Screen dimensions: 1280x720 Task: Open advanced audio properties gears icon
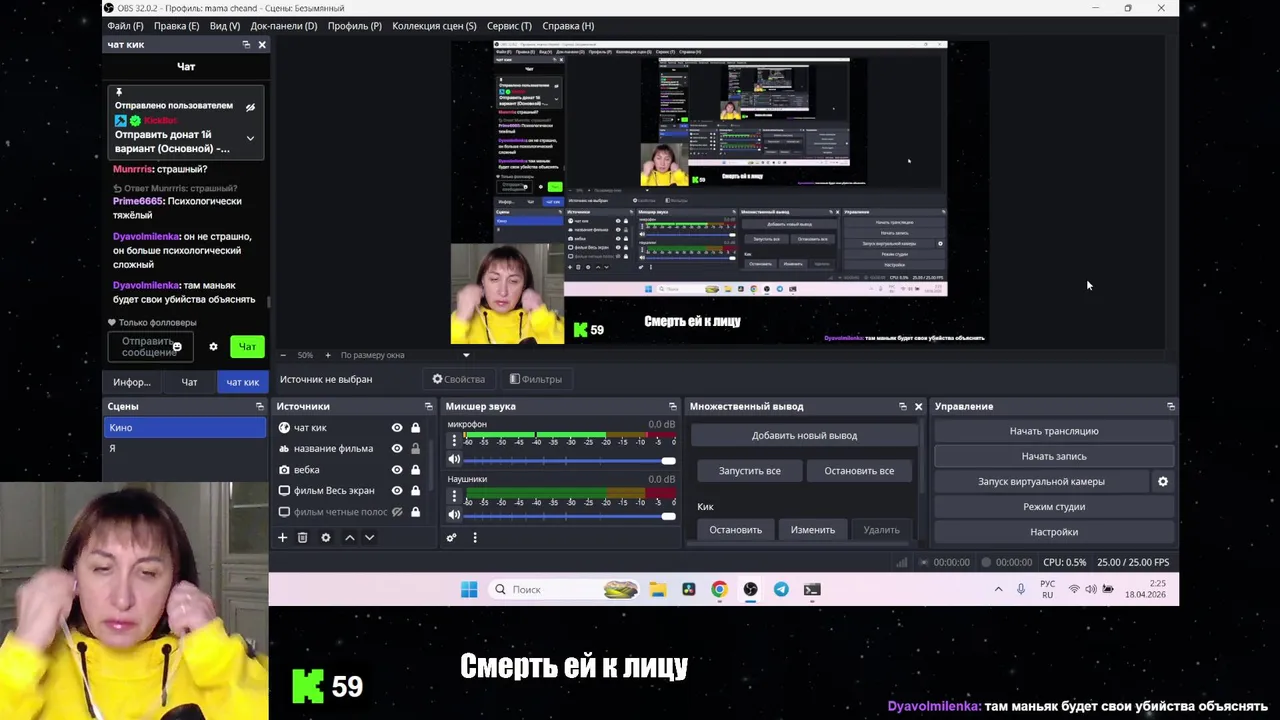(451, 538)
